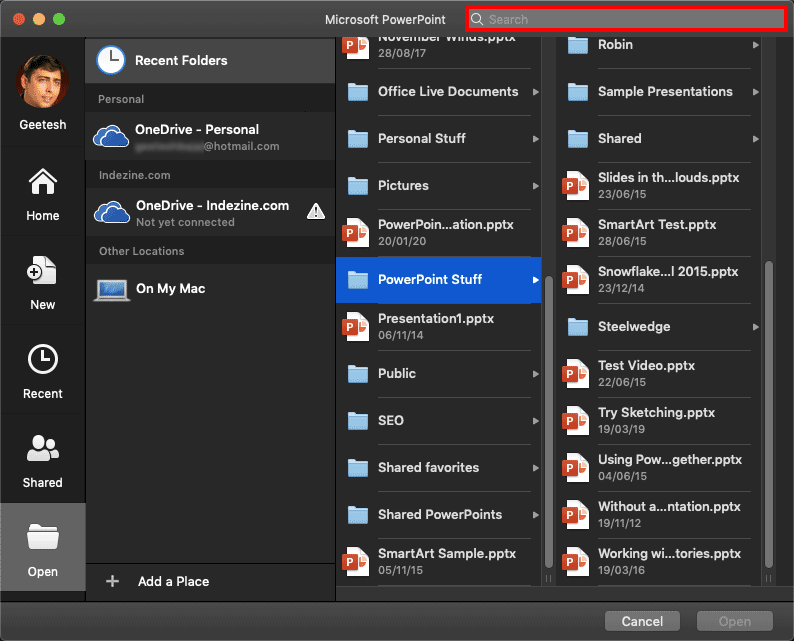794x641 pixels.
Task: Select the SmartArt Test.pptx file icon
Action: [x=576, y=233]
